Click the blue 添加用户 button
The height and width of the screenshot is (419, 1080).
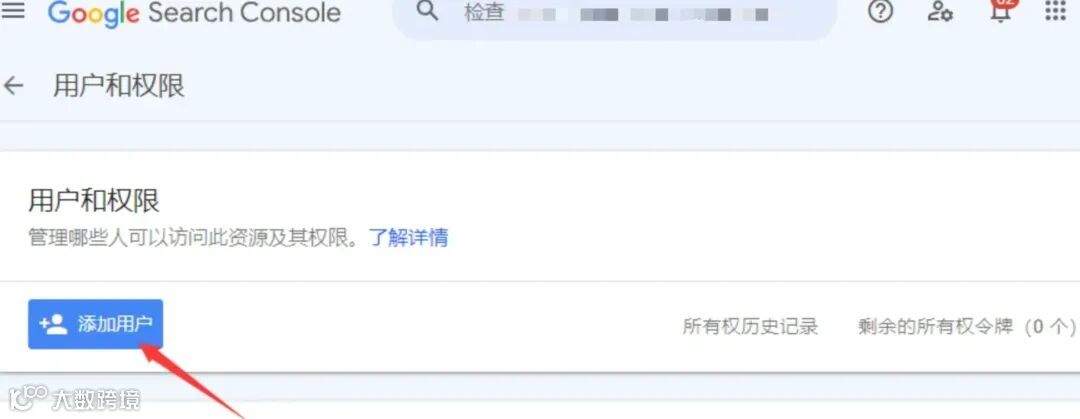[x=96, y=324]
